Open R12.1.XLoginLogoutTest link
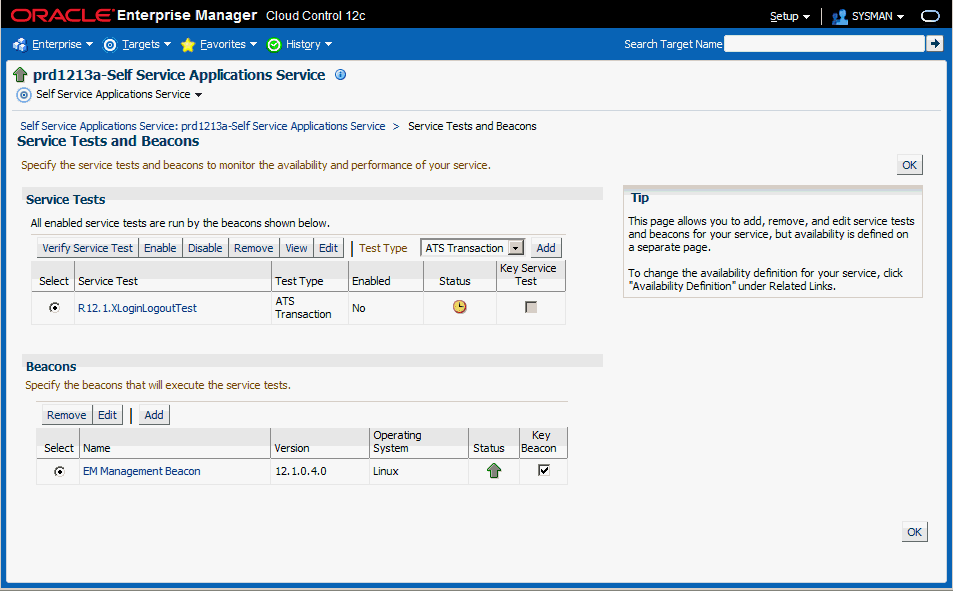This screenshot has width=953, height=591. (137, 308)
